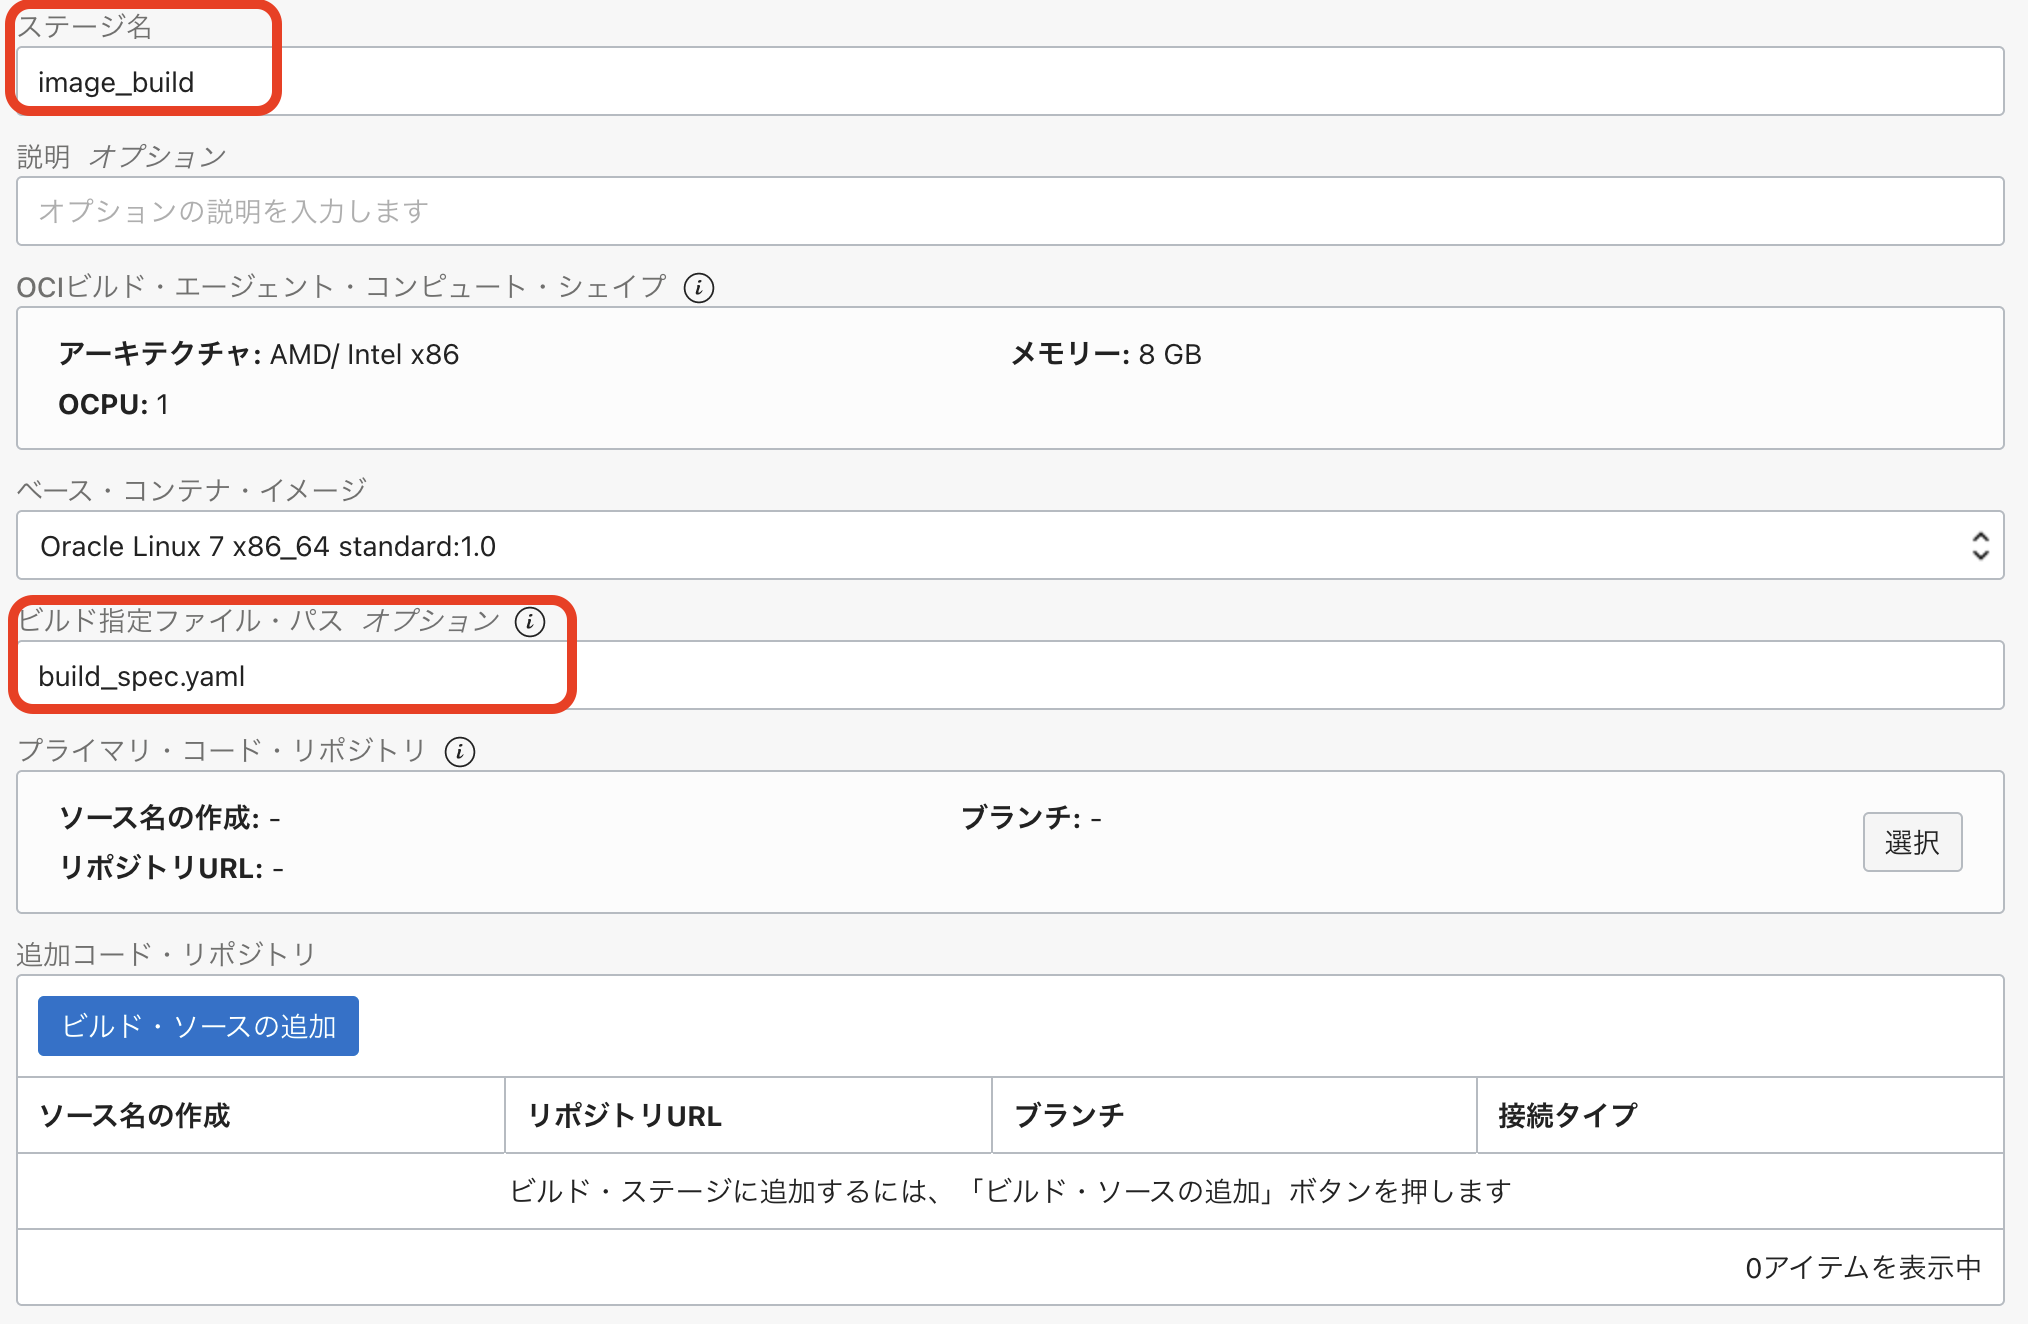The height and width of the screenshot is (1324, 2028).
Task: Click info icon beside OCI build agent shape
Action: coord(698,288)
